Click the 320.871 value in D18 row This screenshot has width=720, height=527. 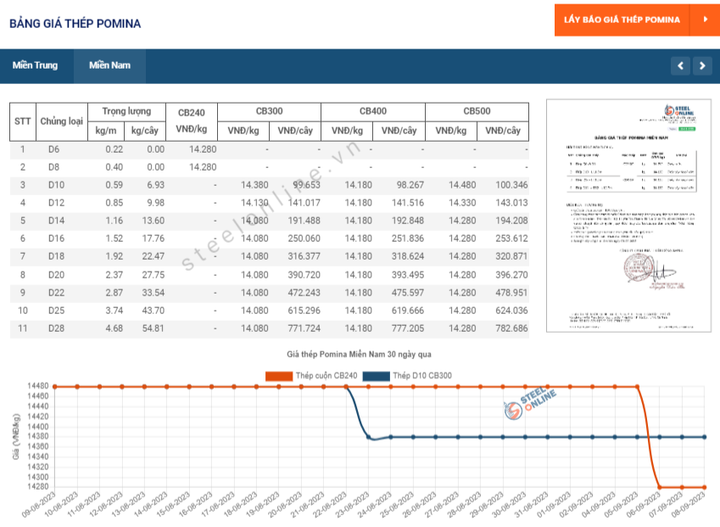tap(512, 257)
